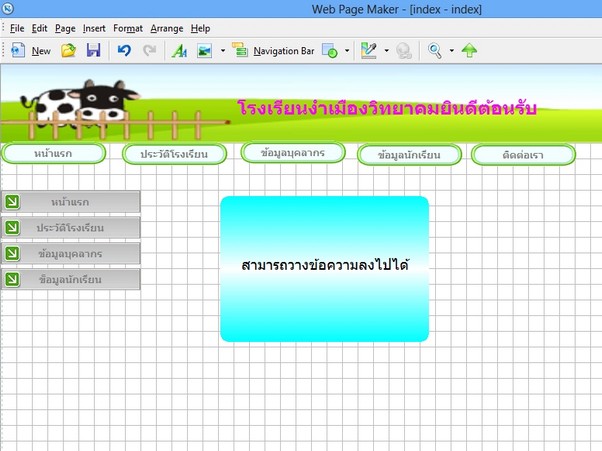This screenshot has width=602, height=451.
Task: Undo the last action
Action: point(124,50)
